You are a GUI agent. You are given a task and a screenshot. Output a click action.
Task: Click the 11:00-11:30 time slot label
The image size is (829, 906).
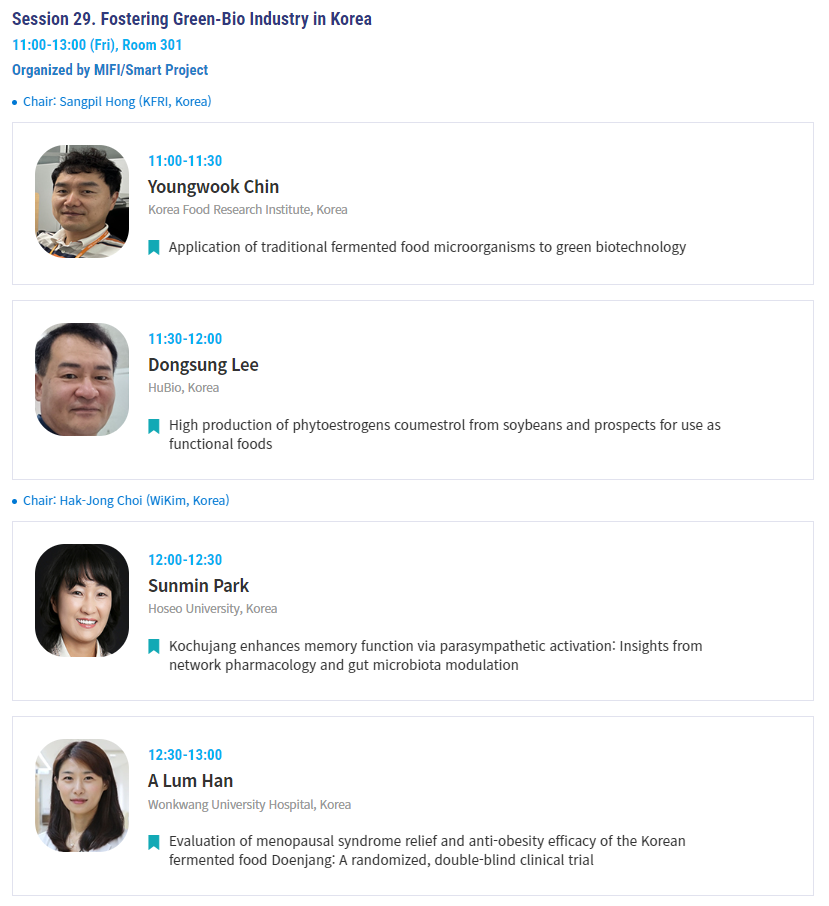tap(185, 161)
